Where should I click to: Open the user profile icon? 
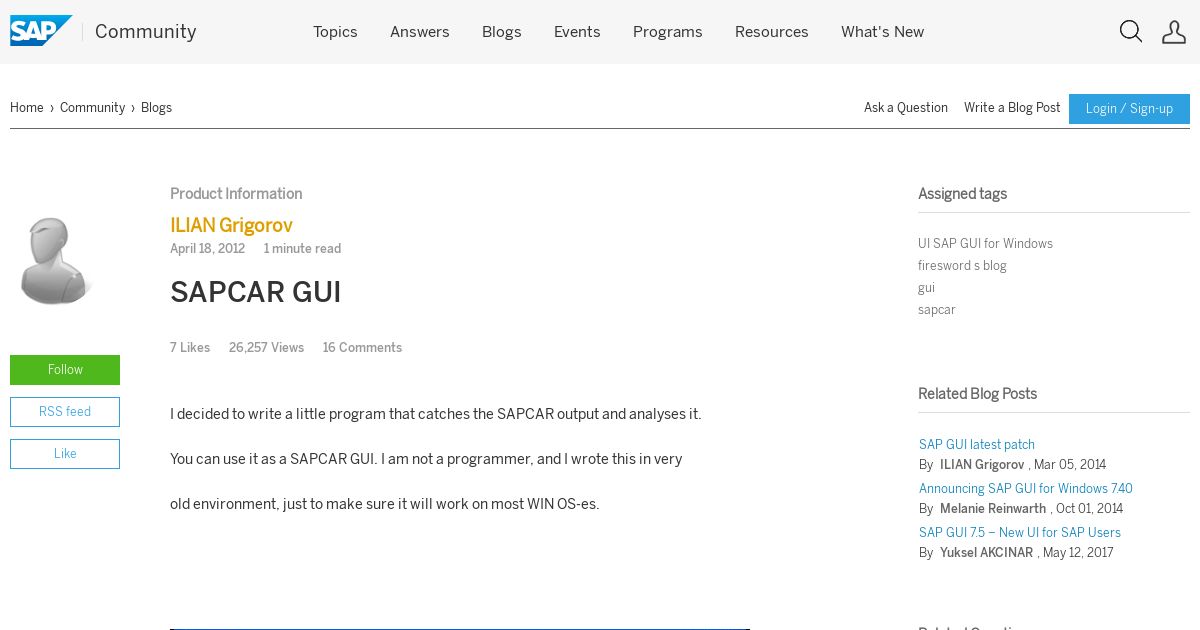pyautogui.click(x=1174, y=32)
